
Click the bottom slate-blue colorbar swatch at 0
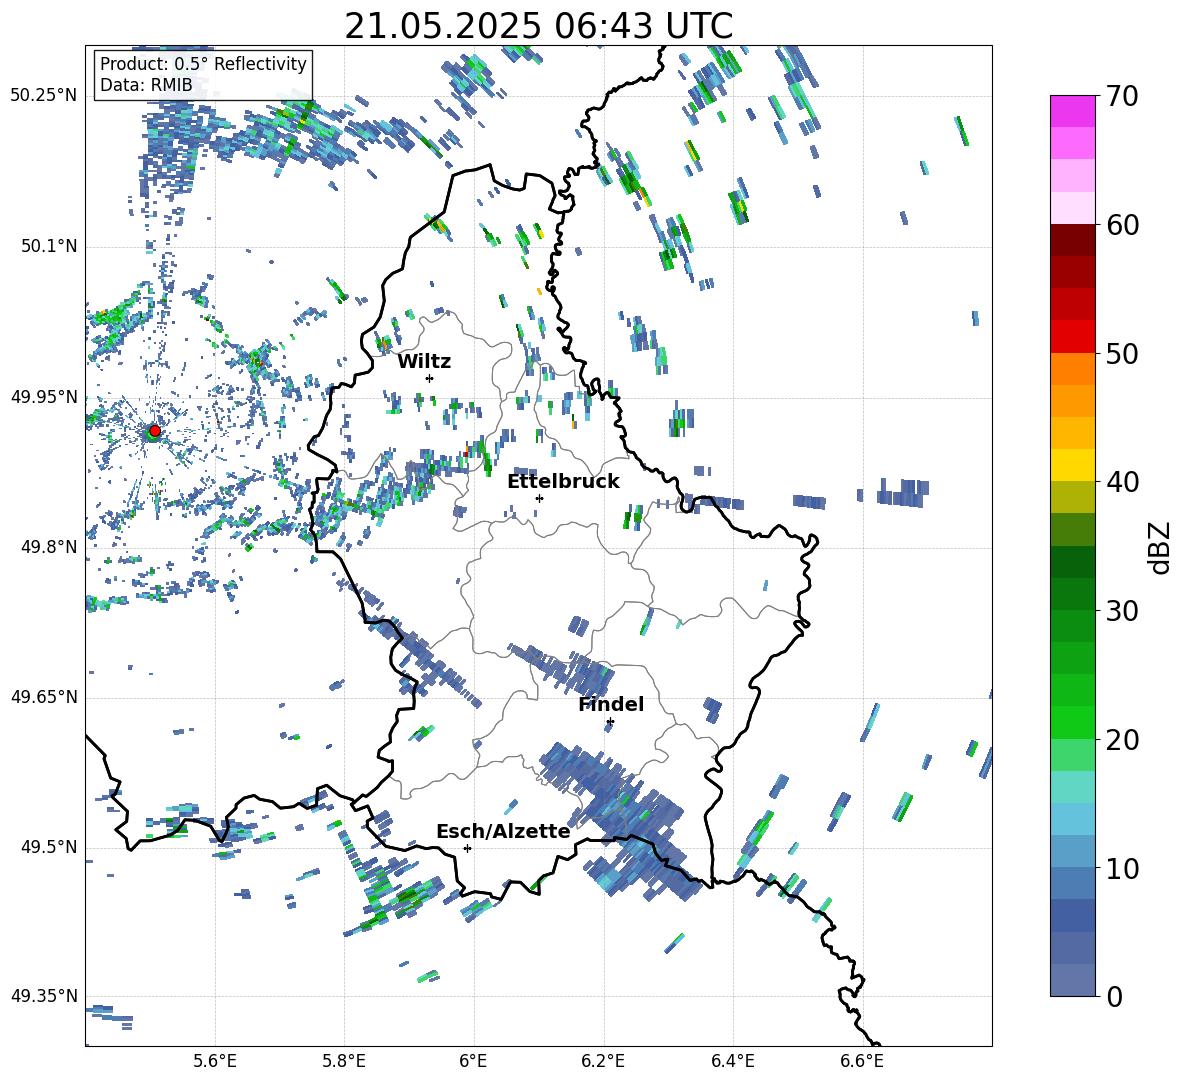[1073, 981]
